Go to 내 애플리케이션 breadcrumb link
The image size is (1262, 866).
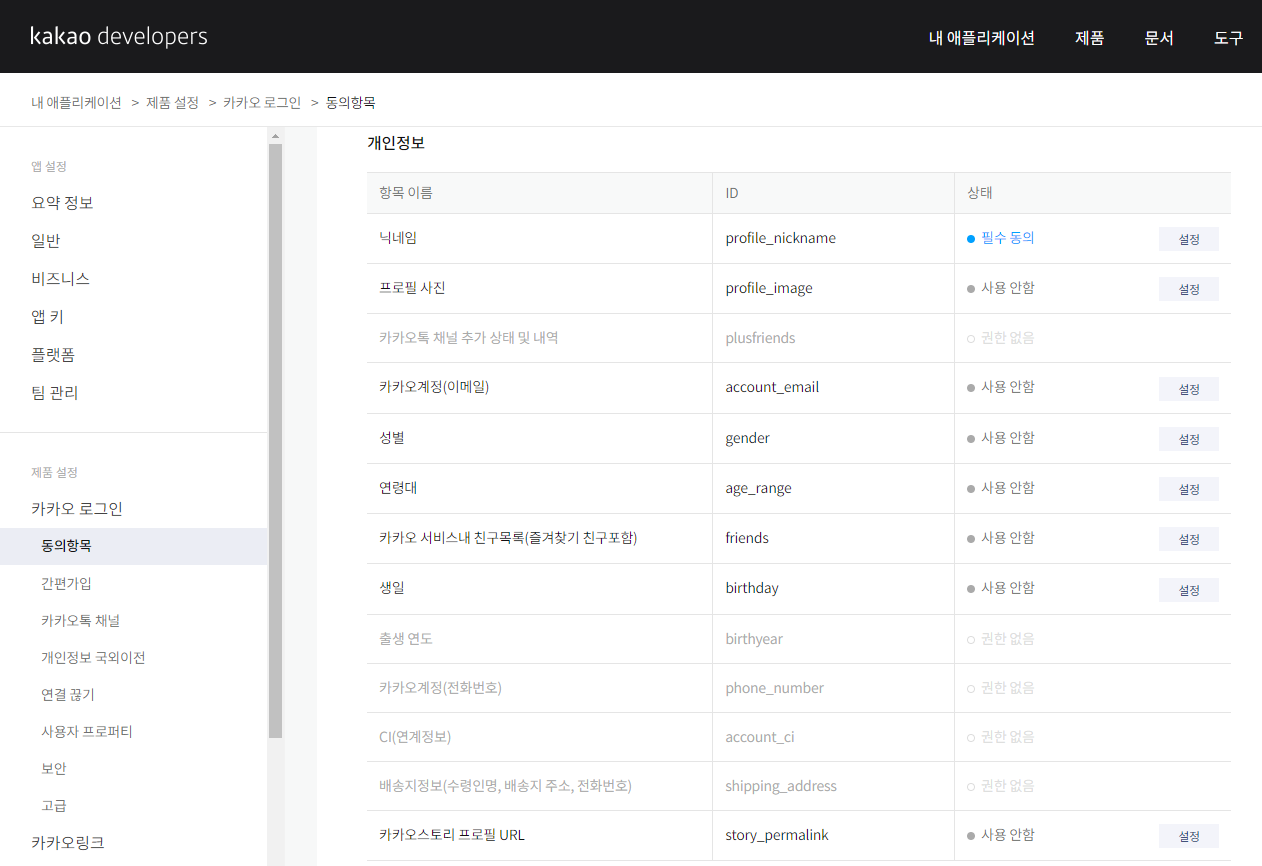(x=76, y=102)
